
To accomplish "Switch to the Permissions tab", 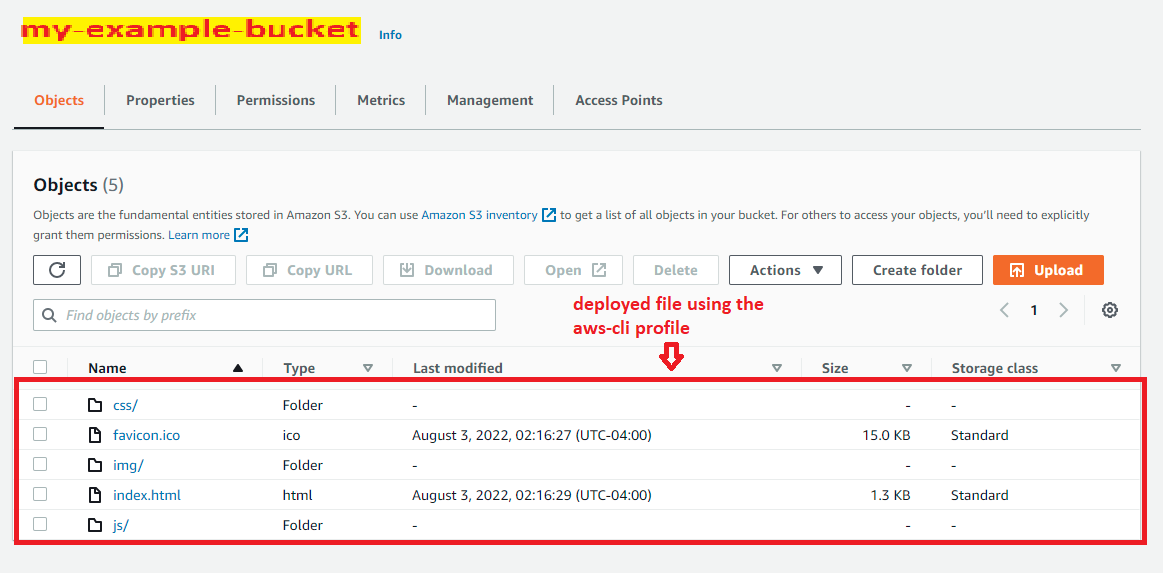I will click(276, 100).
